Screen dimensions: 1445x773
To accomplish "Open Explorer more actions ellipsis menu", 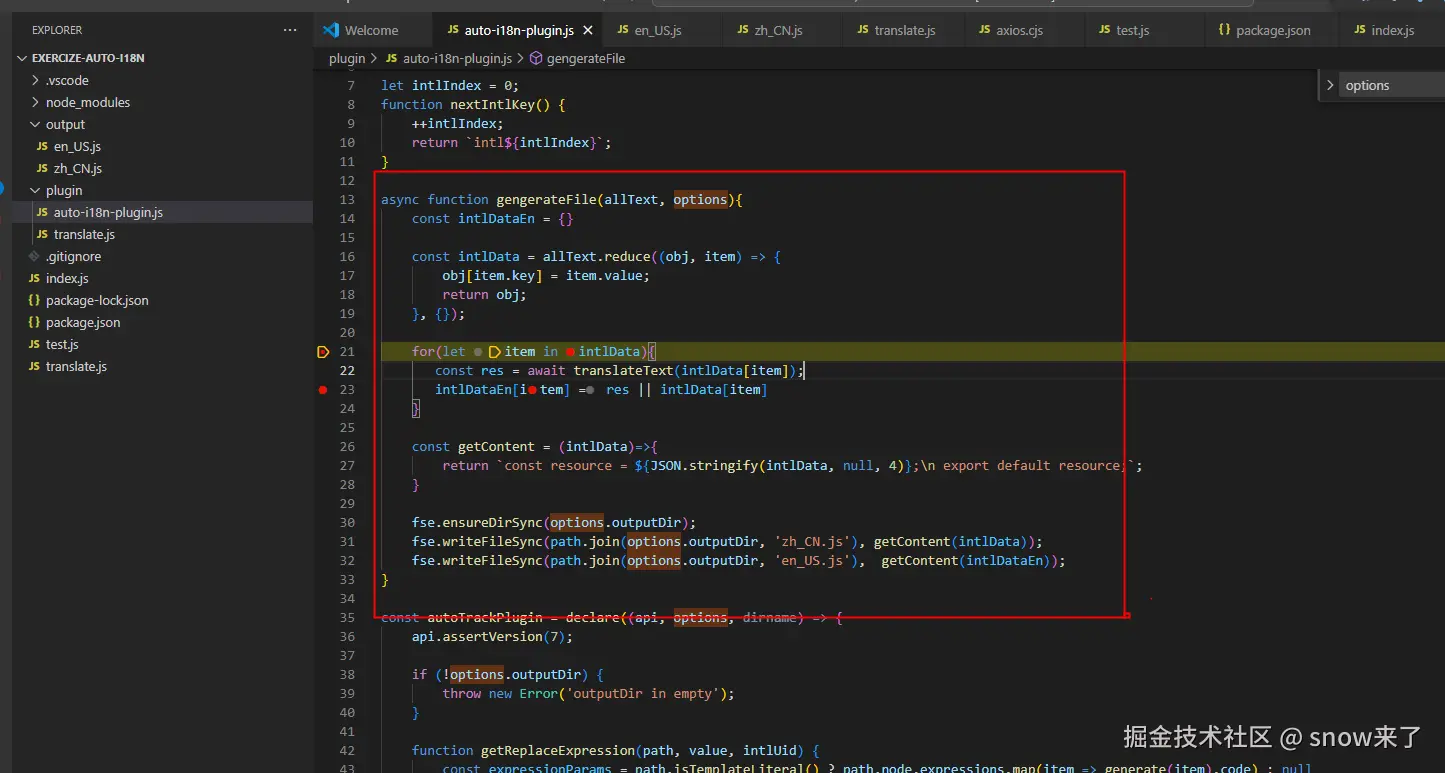I will 290,30.
